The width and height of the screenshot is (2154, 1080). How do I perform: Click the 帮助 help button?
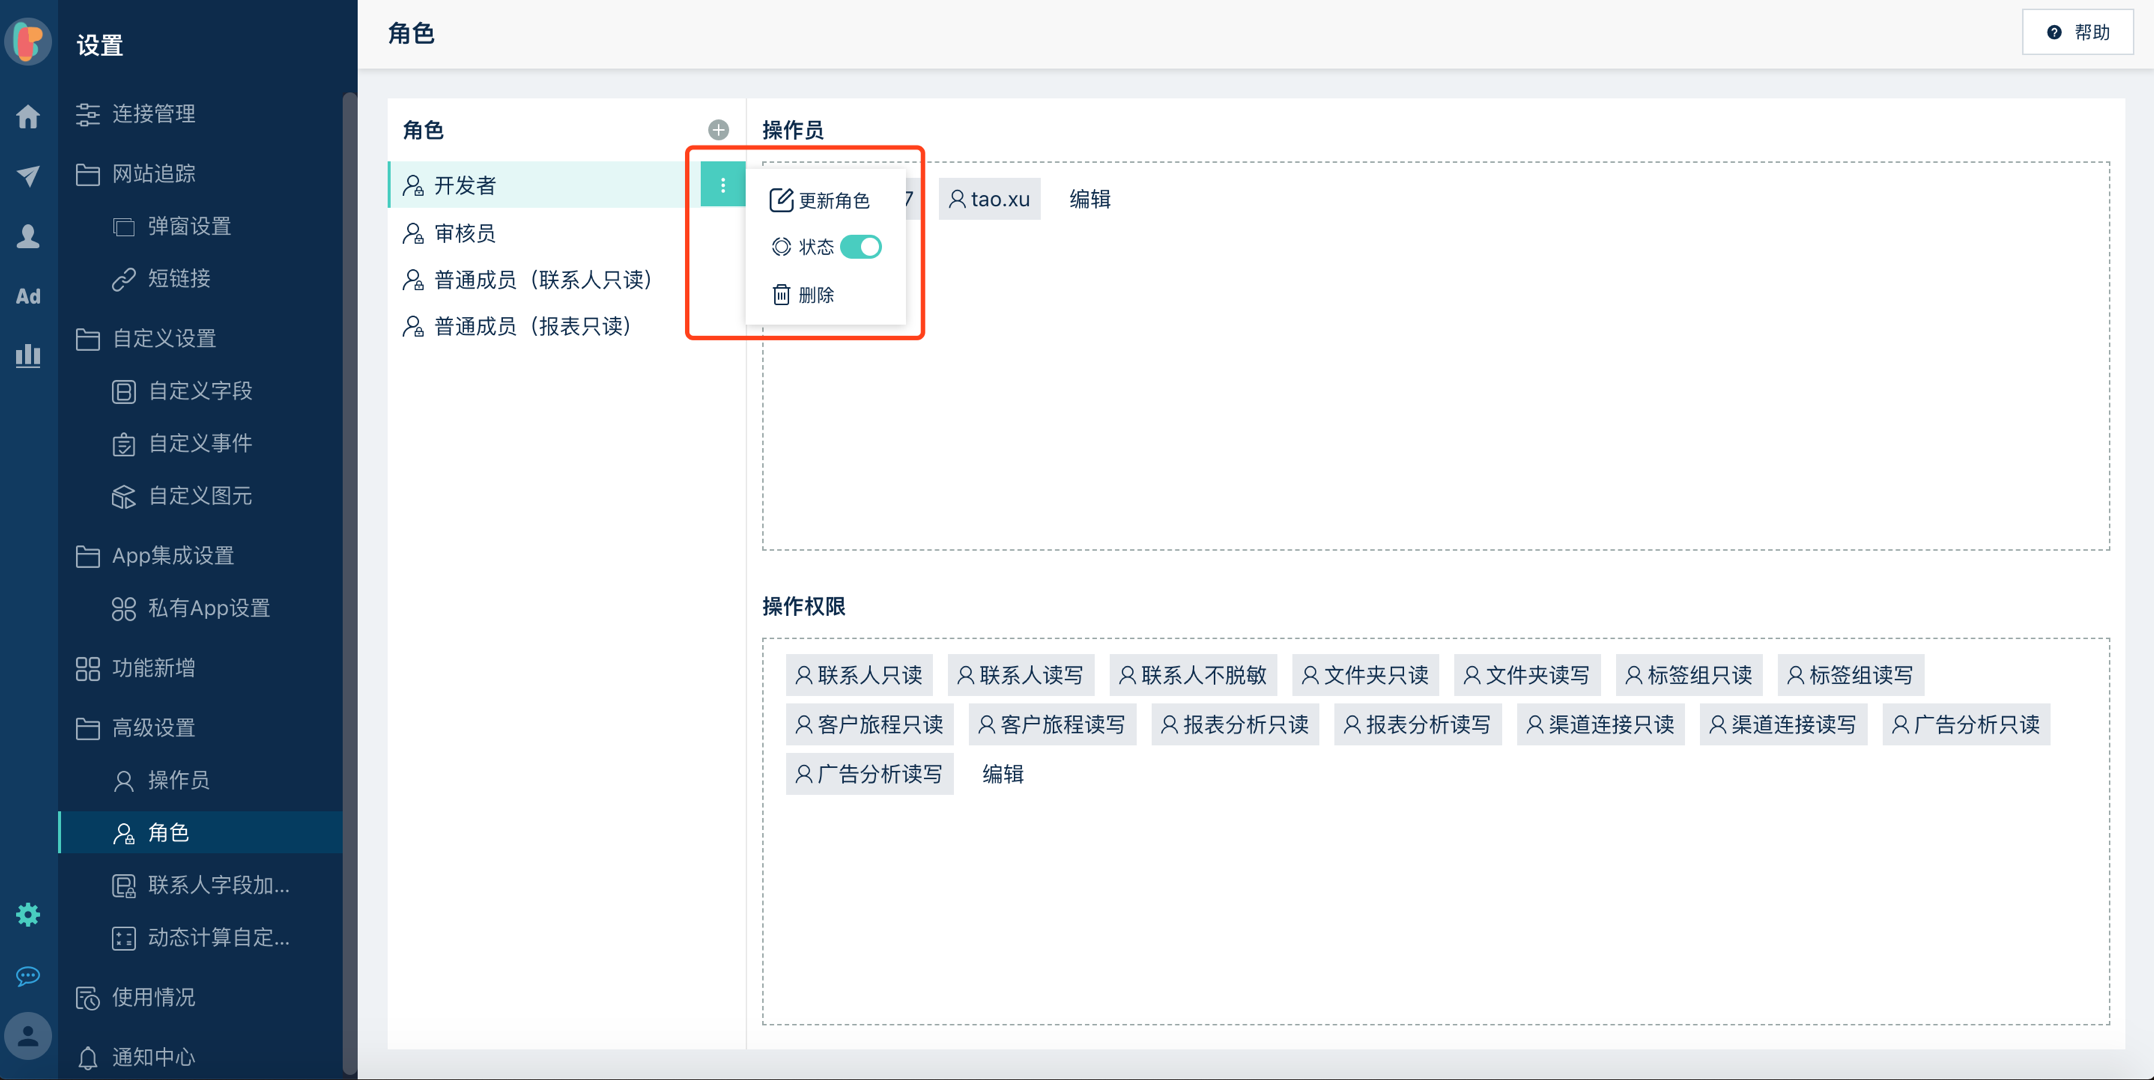(x=2078, y=33)
